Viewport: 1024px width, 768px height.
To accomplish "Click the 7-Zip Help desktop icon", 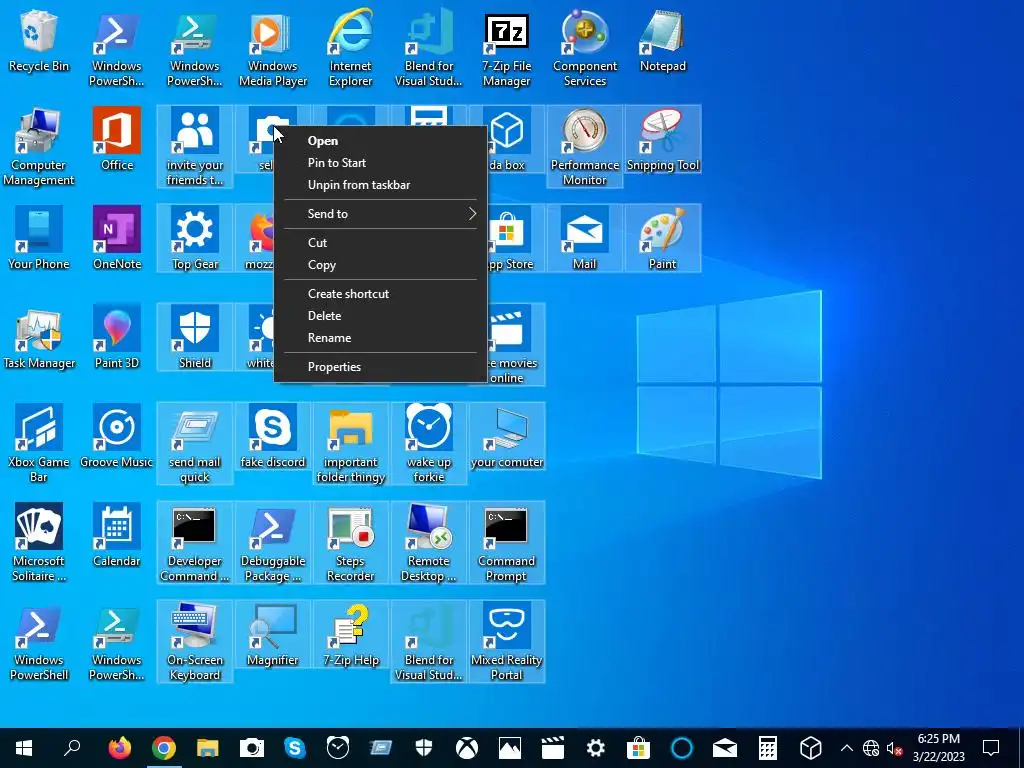I will [351, 635].
